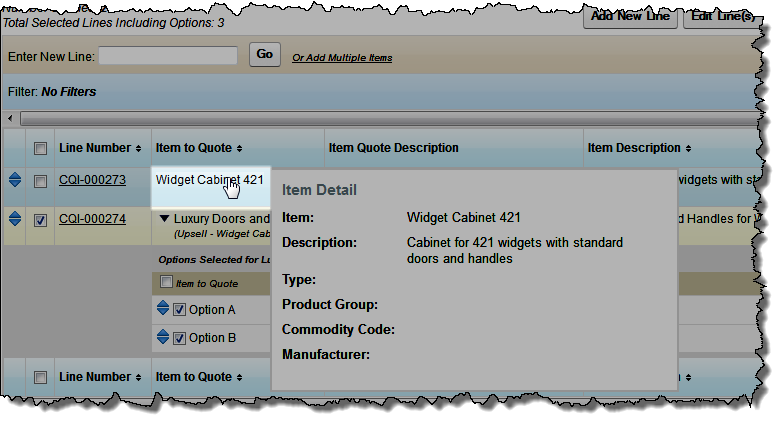Open the Or Add Multiple Items link

point(342,58)
